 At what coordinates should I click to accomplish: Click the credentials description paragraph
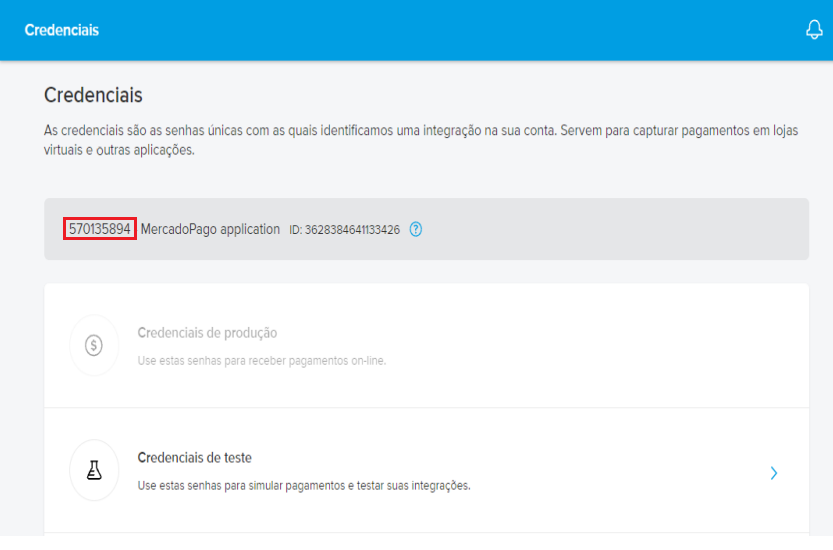point(421,140)
